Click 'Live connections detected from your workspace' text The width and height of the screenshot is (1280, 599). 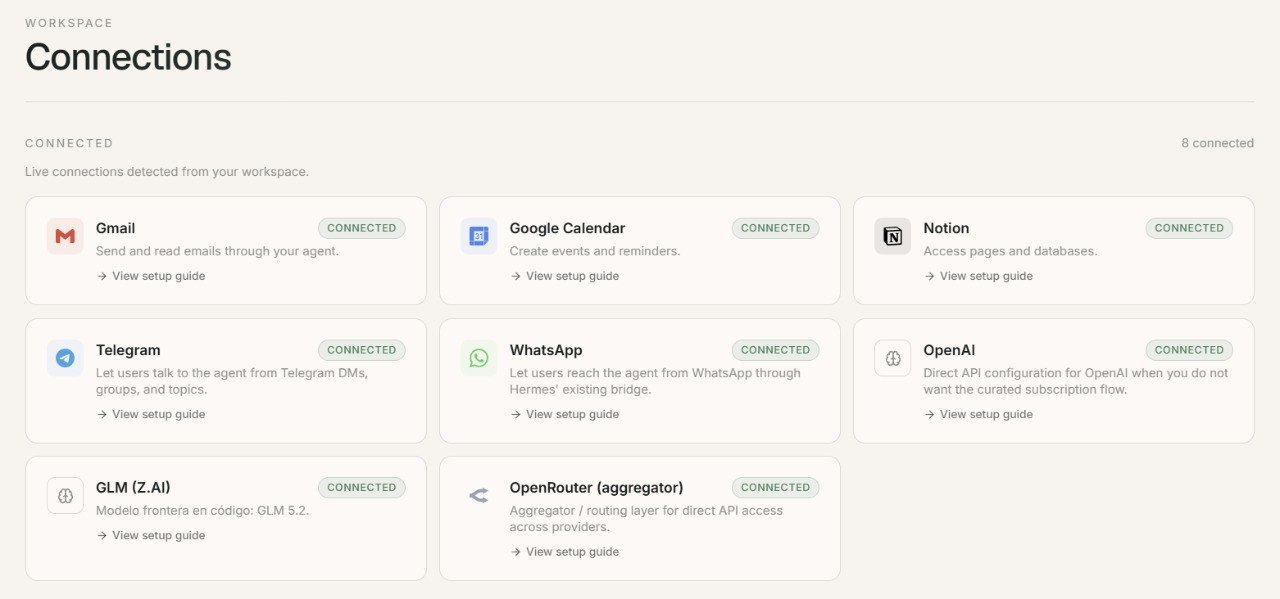point(167,172)
